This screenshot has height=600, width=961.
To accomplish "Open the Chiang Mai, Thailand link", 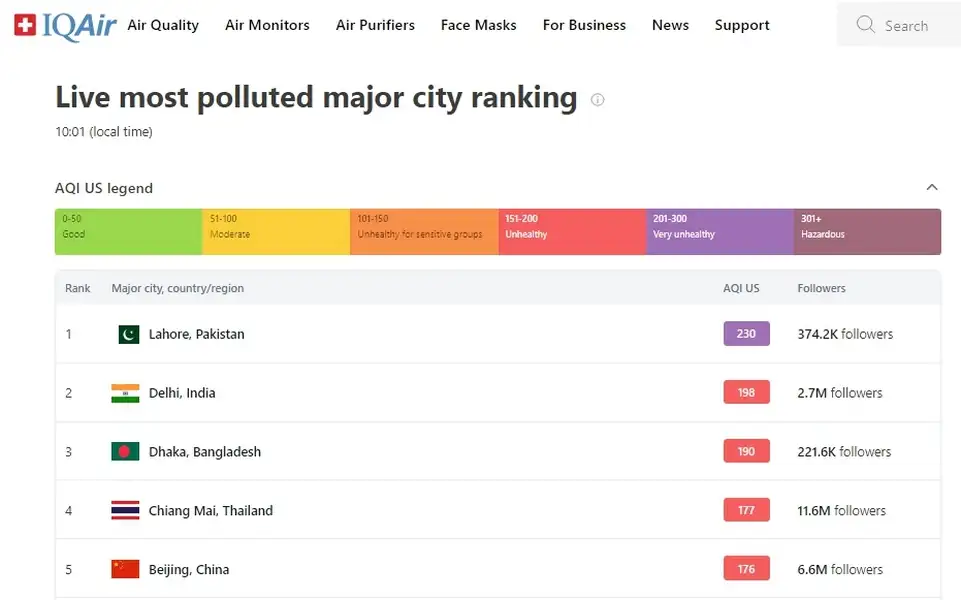I will pos(210,511).
